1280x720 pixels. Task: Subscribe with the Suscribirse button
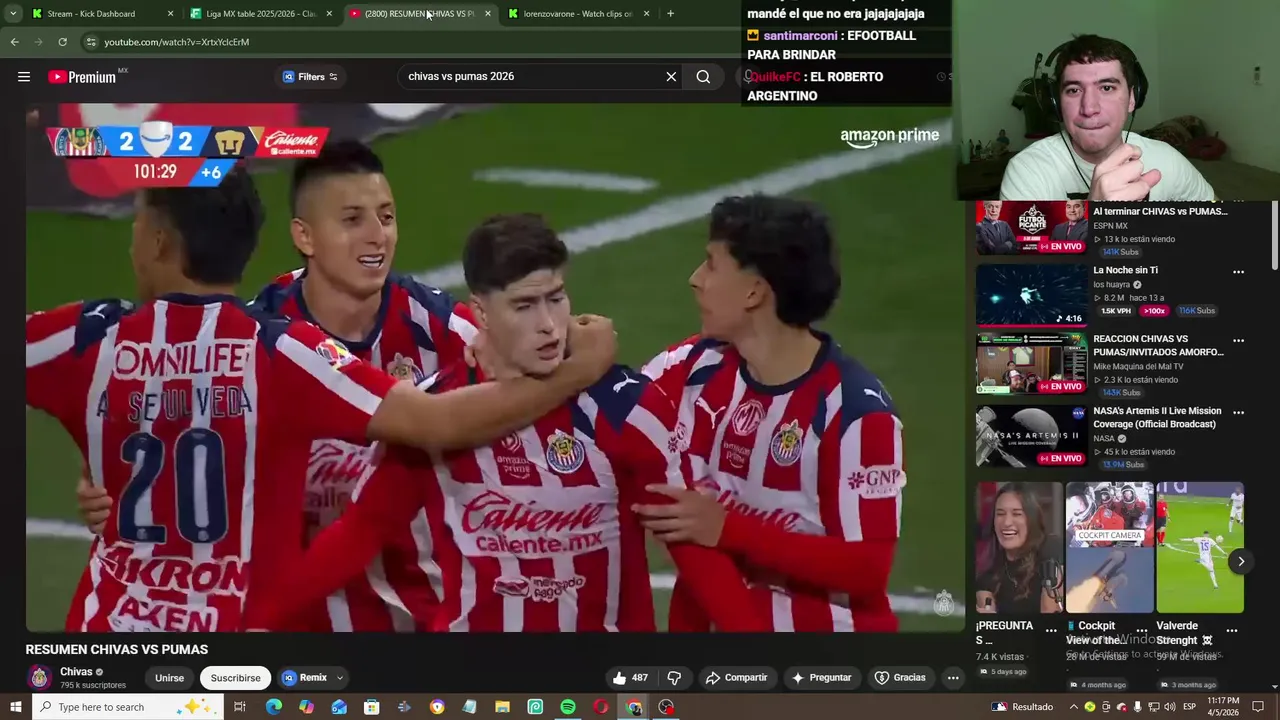coord(235,678)
